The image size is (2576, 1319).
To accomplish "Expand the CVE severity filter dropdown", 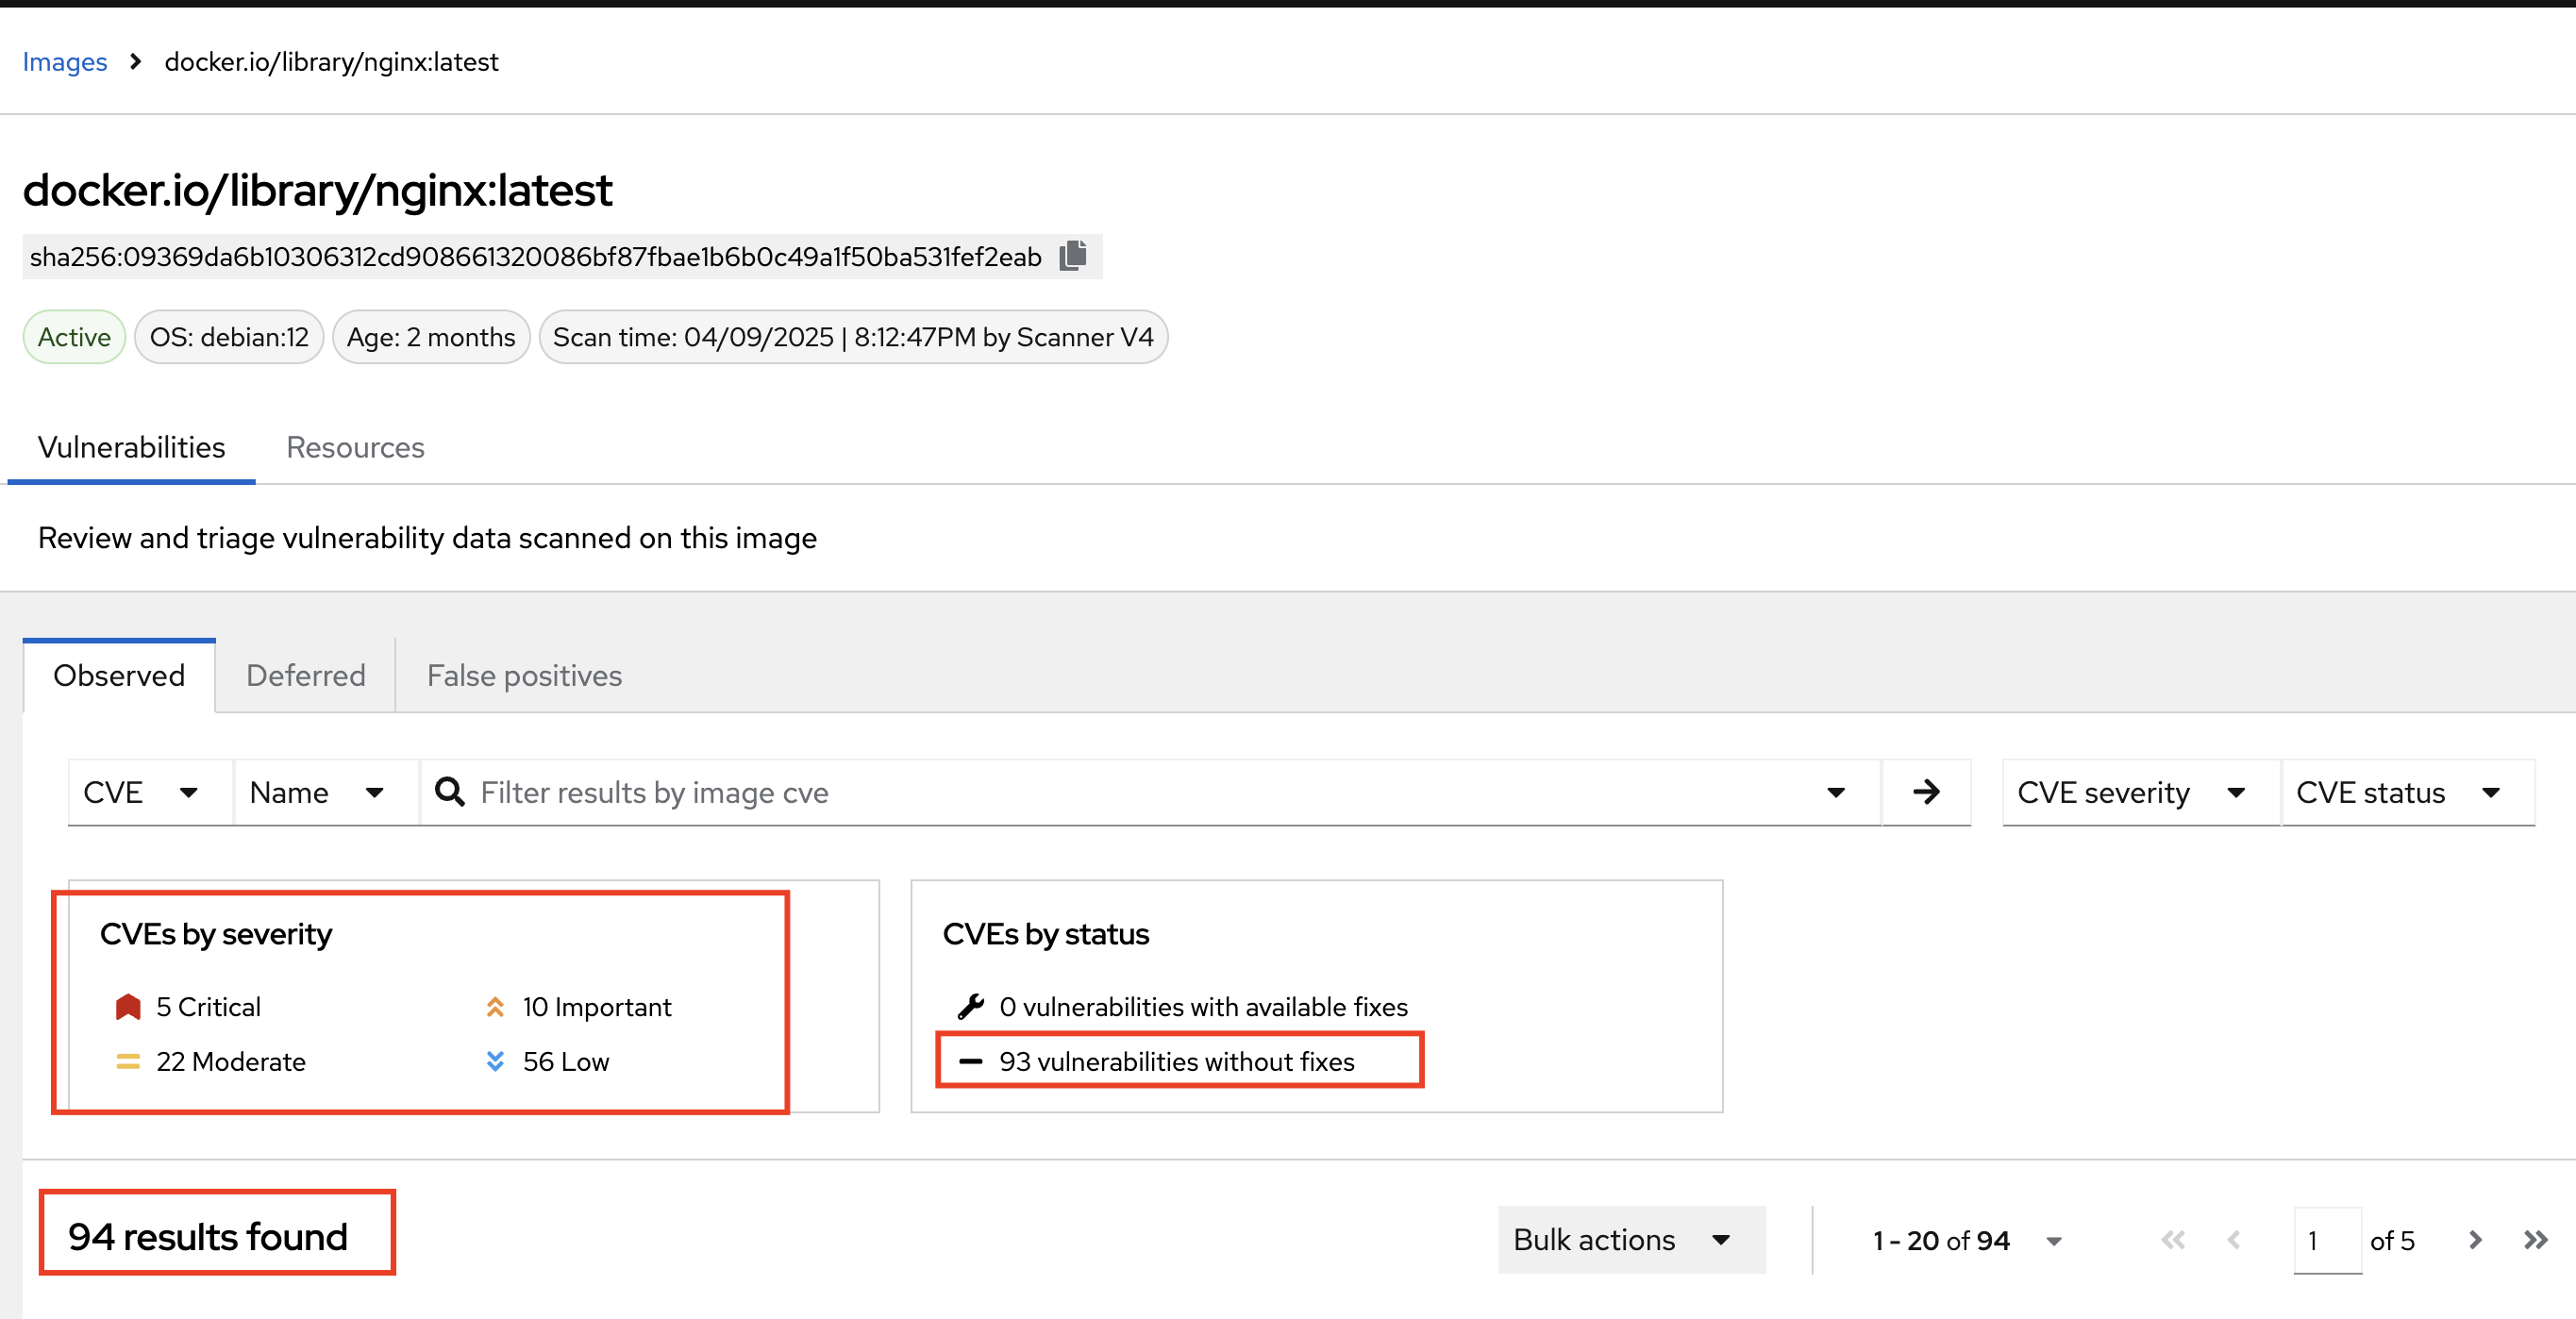I will [2131, 792].
